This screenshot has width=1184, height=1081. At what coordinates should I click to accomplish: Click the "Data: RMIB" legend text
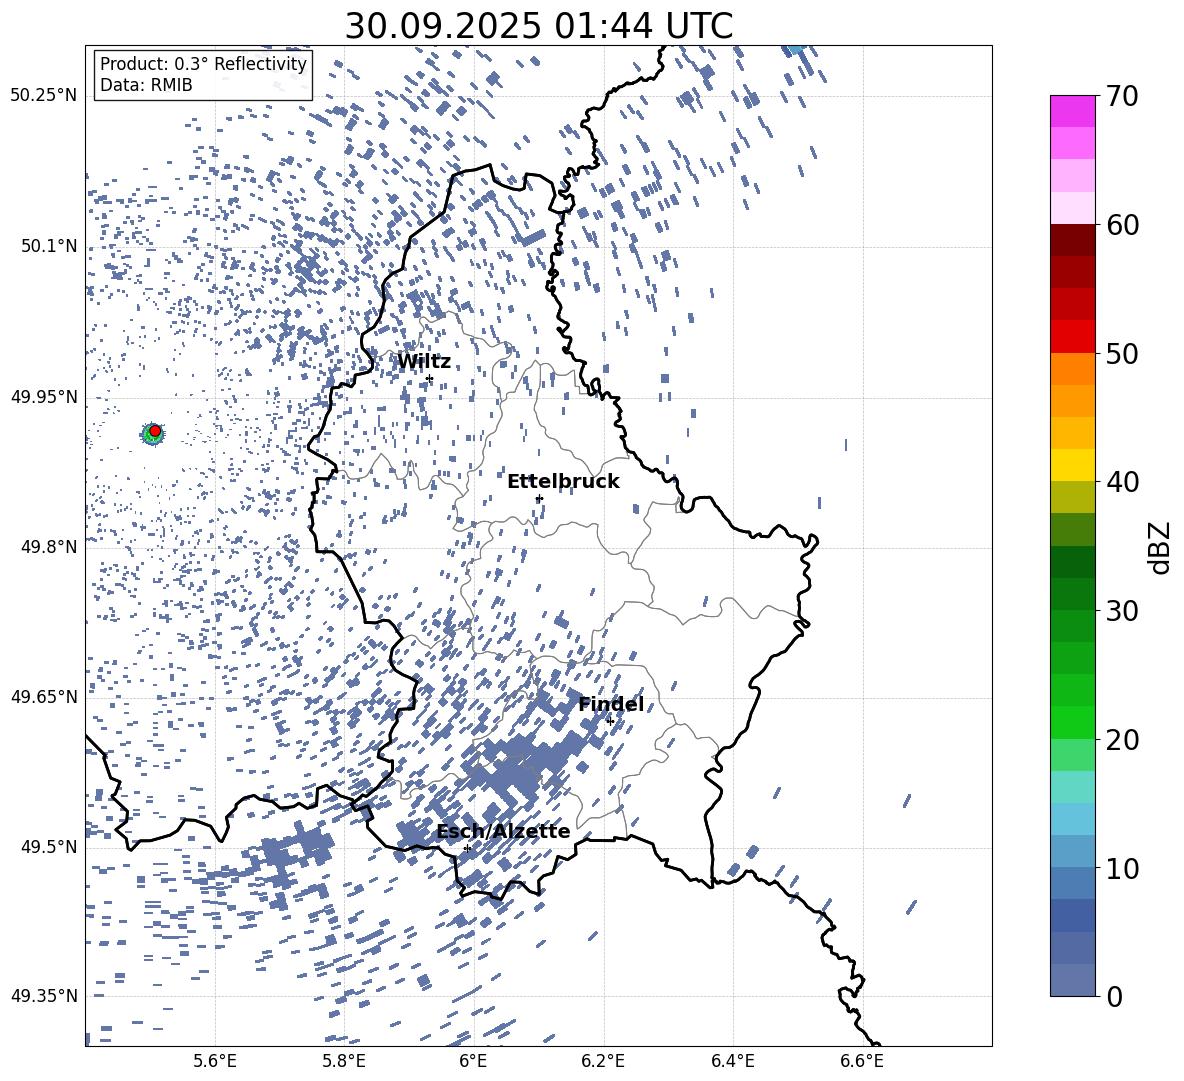[146, 85]
